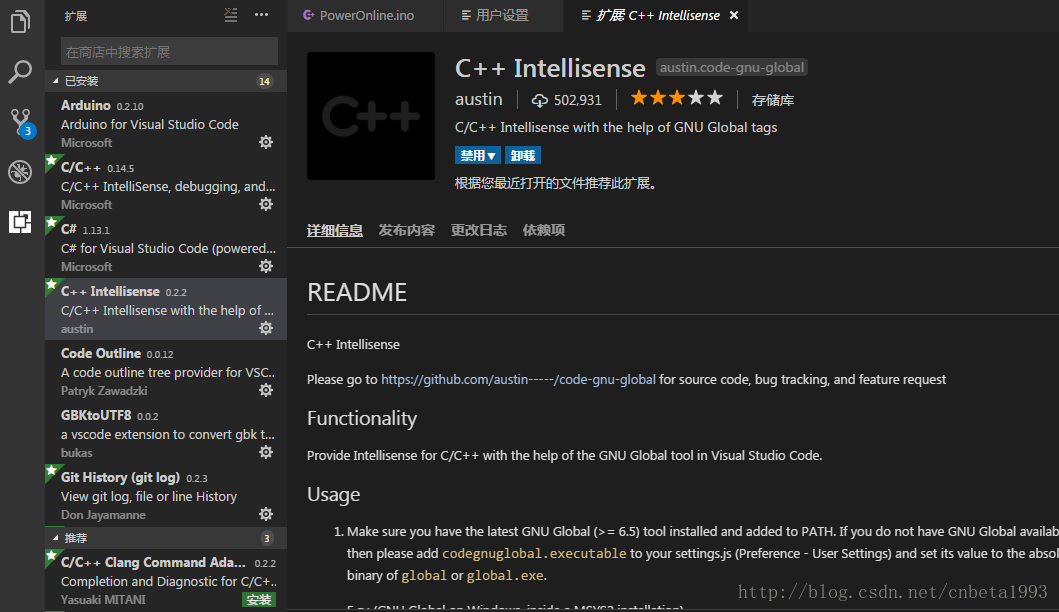The height and width of the screenshot is (612, 1059).
Task: Open gear settings for C/C++ extension
Action: point(266,204)
